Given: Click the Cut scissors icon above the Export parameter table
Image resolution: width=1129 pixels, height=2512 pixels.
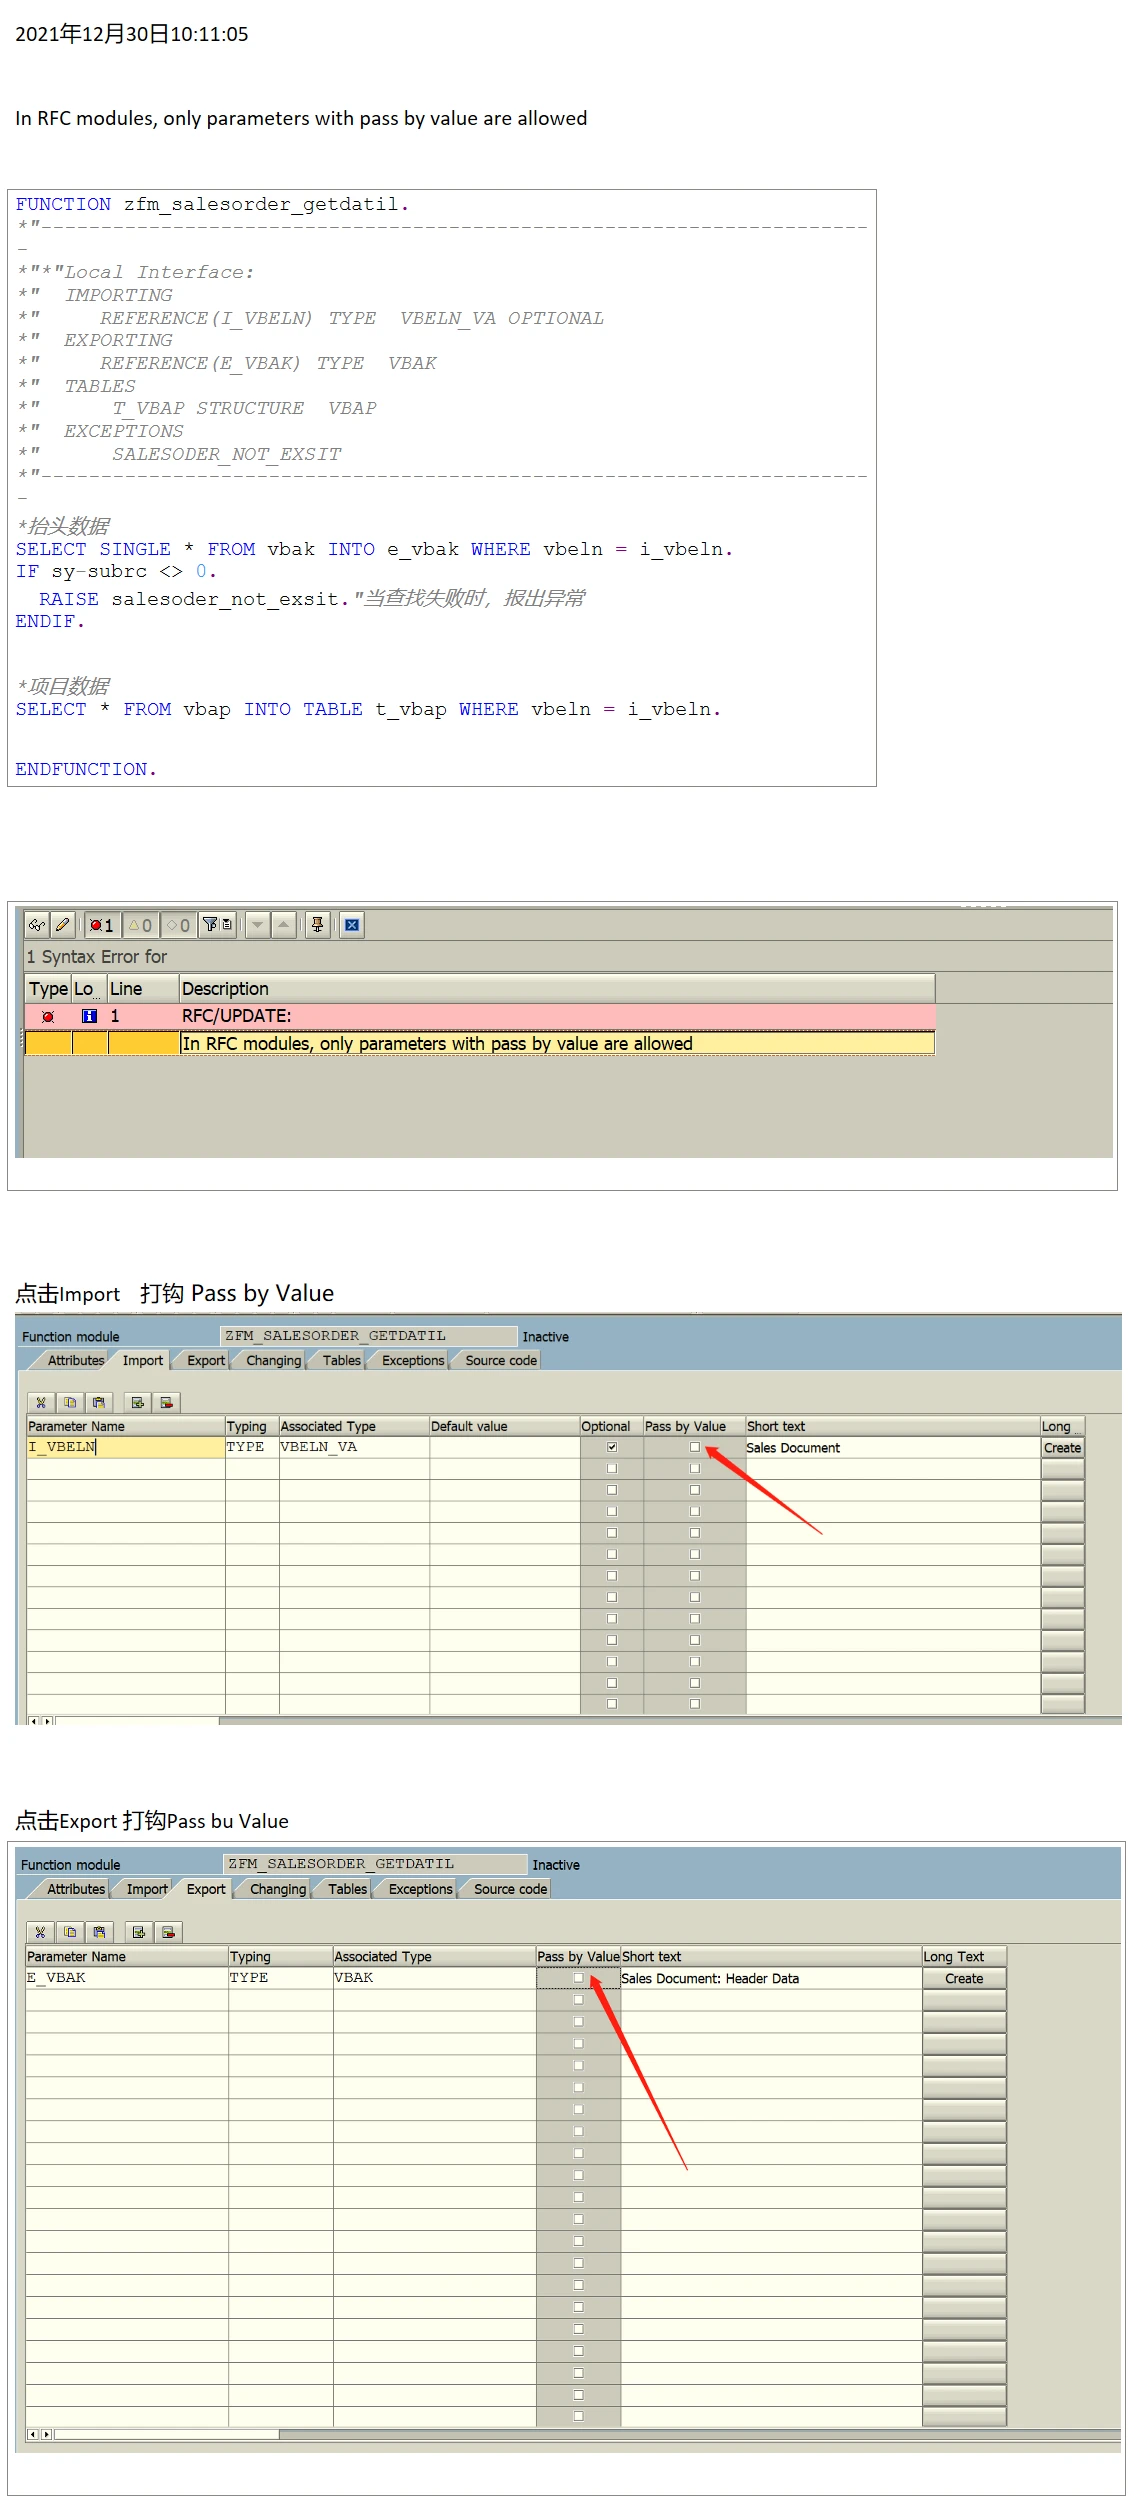Looking at the screenshot, I should [x=40, y=1932].
